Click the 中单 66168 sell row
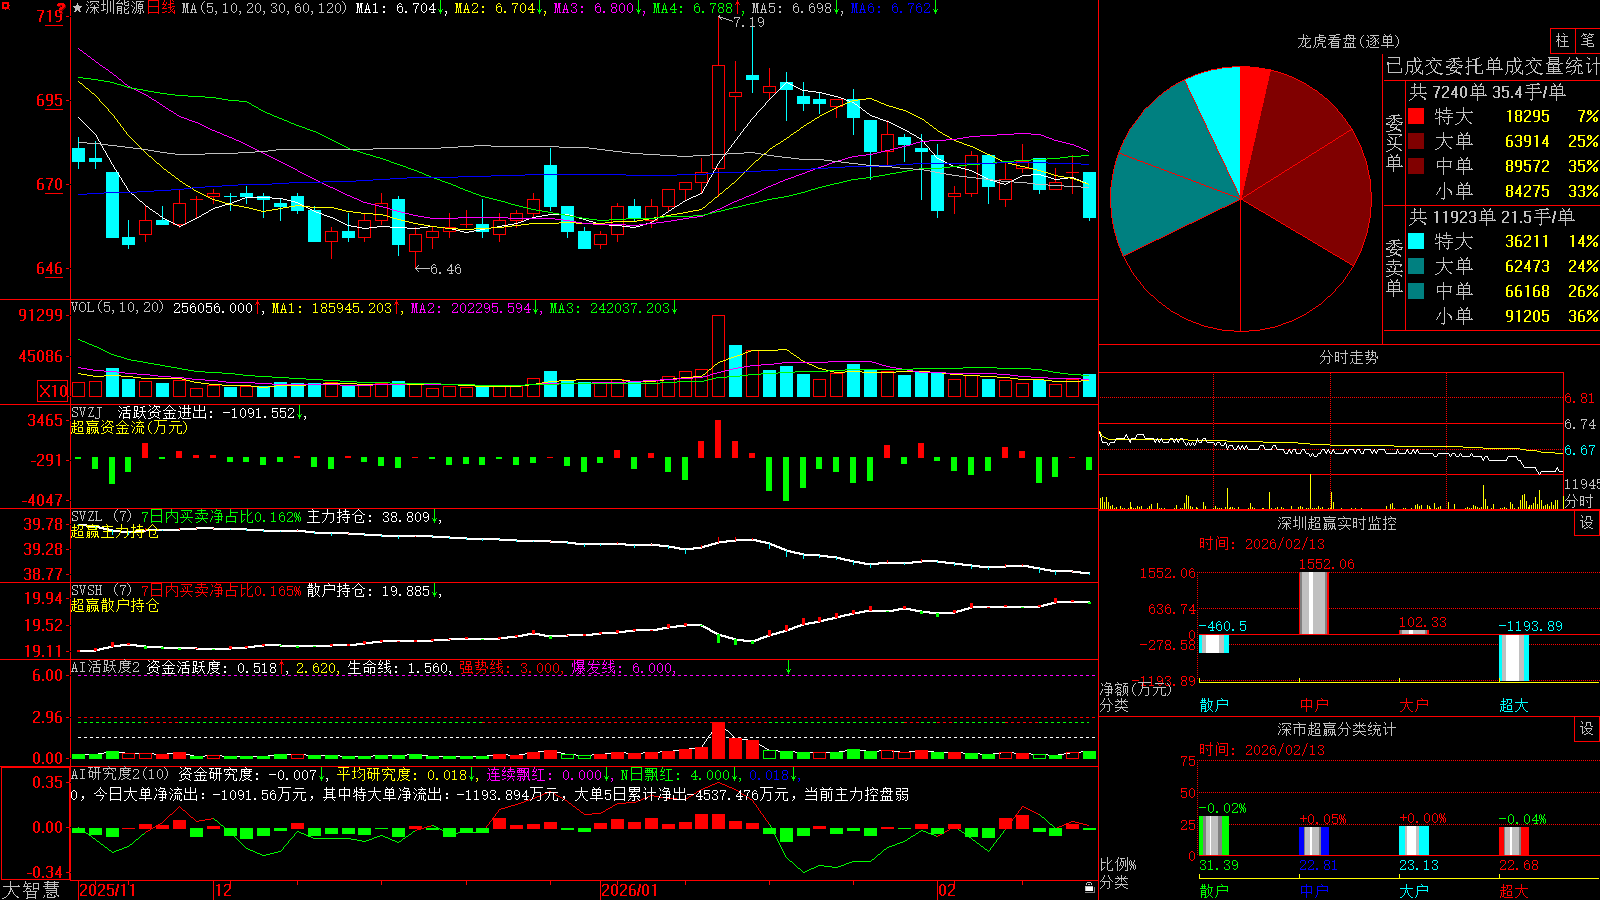 pos(1503,291)
